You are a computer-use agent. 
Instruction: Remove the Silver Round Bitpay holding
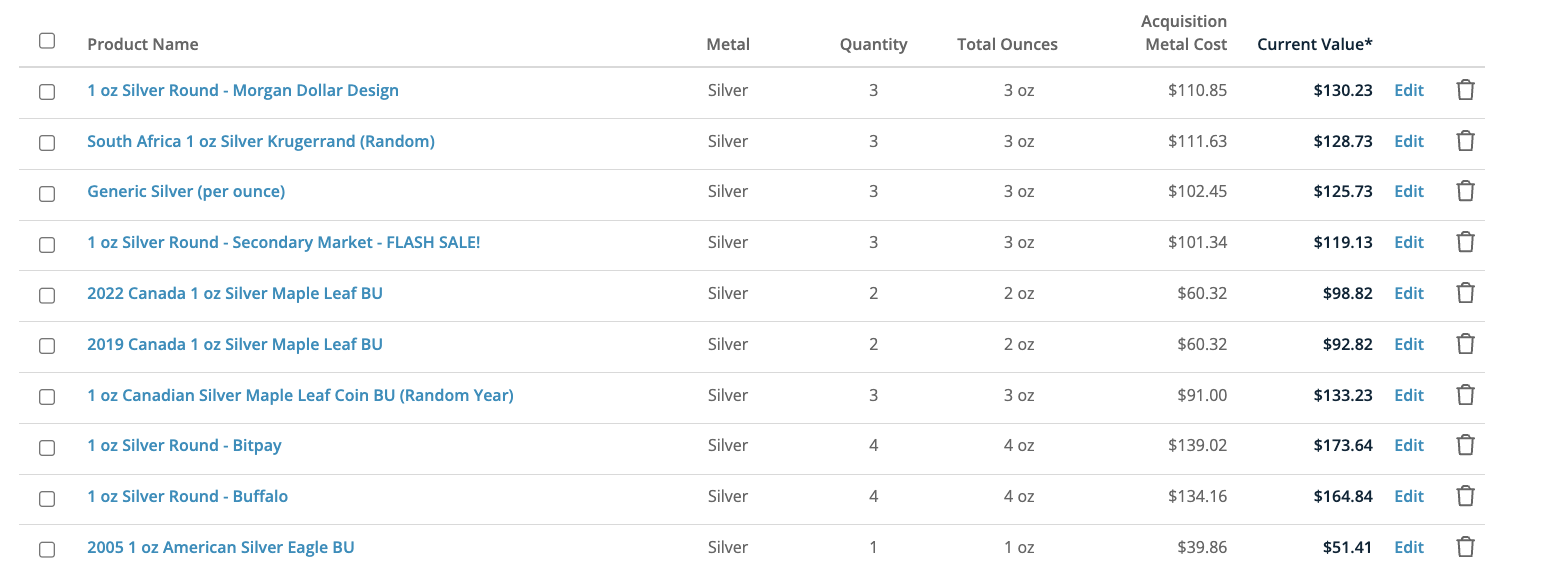pos(1465,445)
